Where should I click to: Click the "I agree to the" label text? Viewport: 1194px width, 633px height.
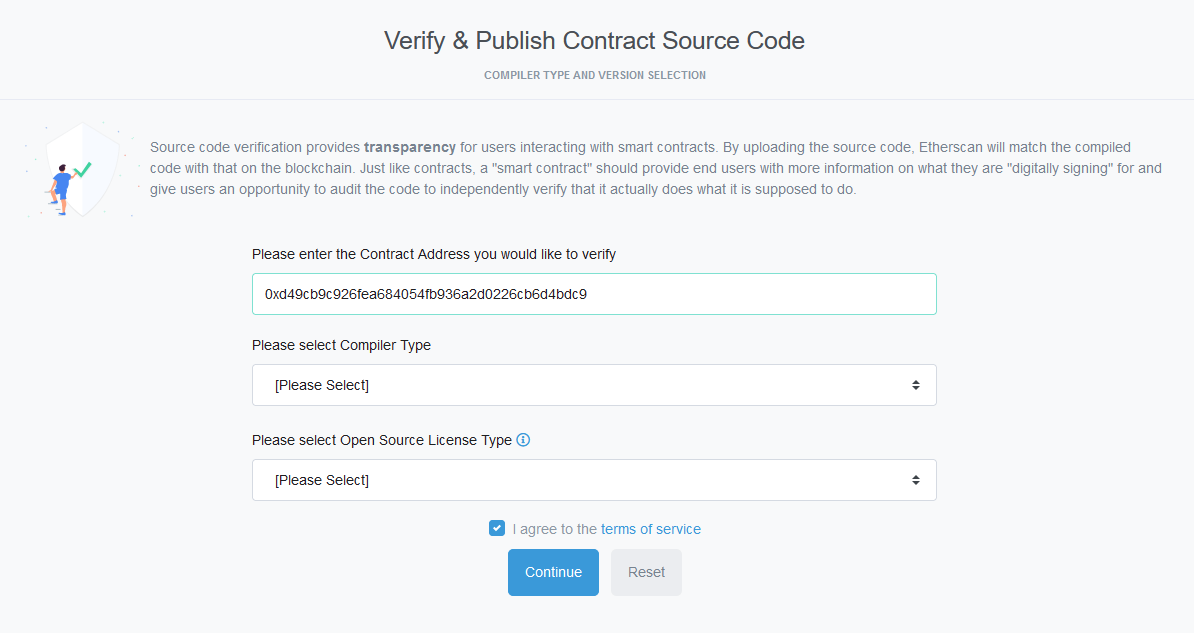[554, 529]
